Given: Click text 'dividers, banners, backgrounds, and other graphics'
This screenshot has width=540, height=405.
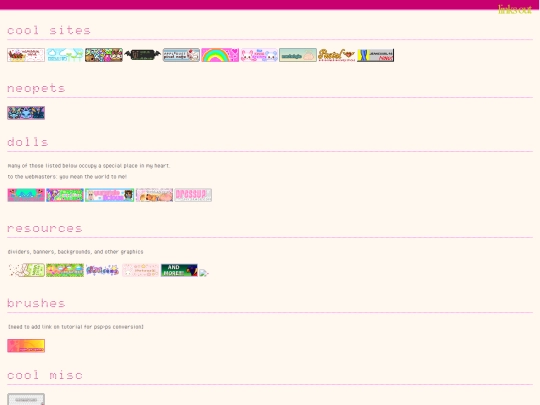Looking at the screenshot, I should tap(75, 252).
